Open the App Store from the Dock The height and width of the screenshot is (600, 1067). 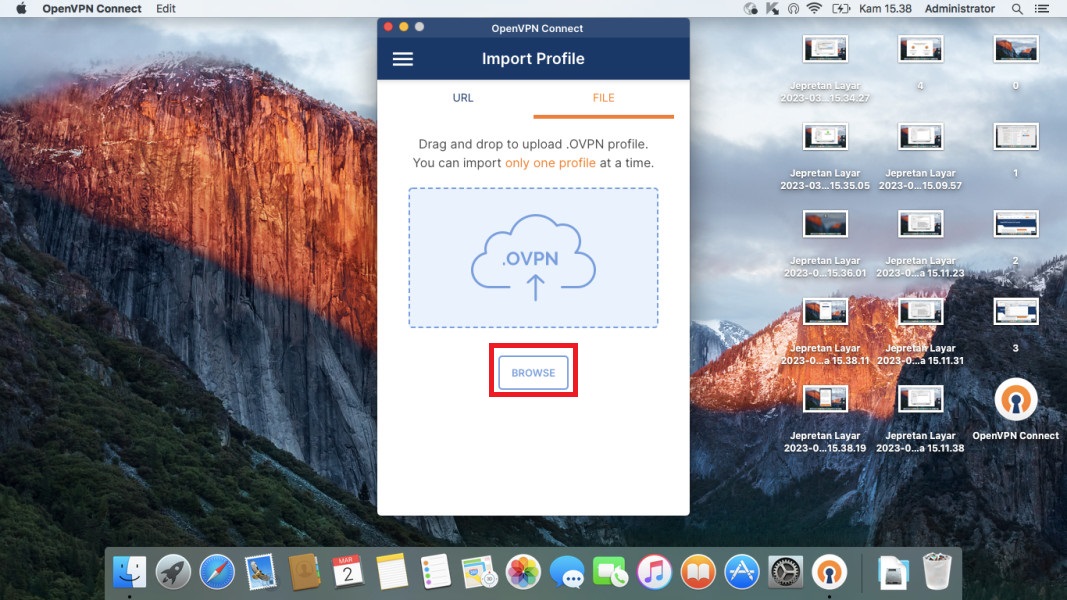pyautogui.click(x=742, y=572)
